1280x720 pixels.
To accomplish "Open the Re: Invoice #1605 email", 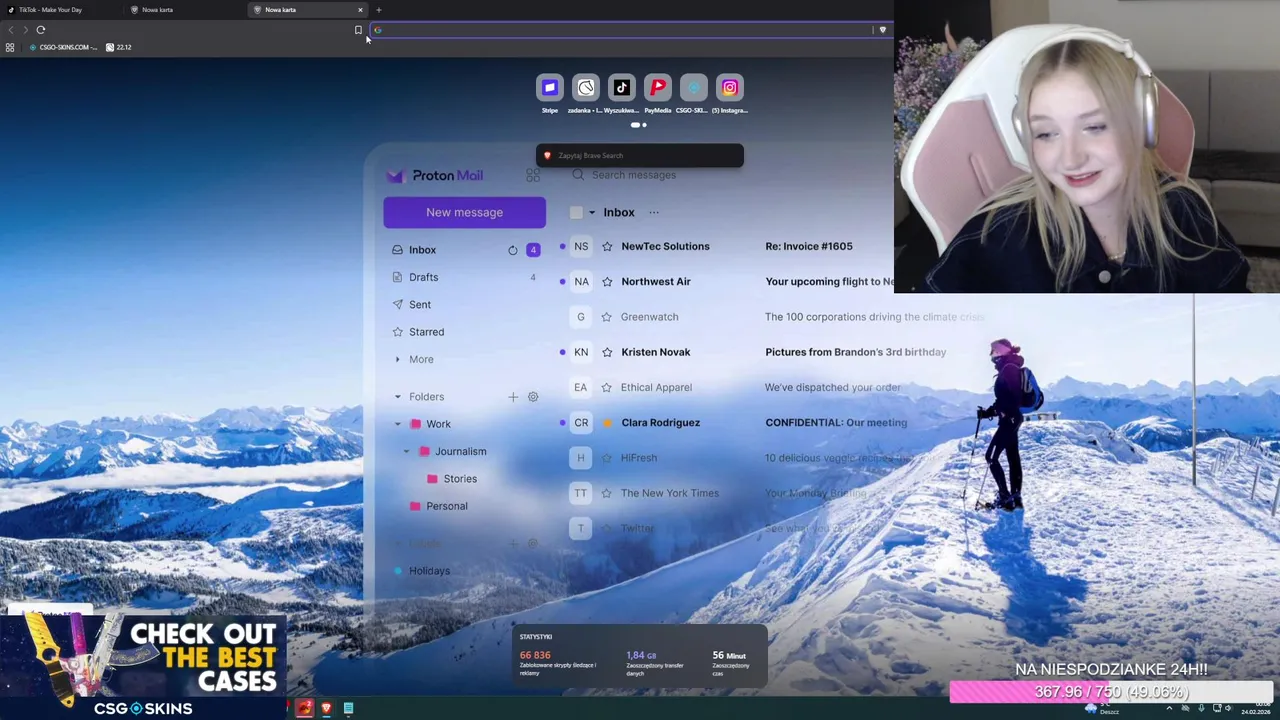I will [809, 246].
